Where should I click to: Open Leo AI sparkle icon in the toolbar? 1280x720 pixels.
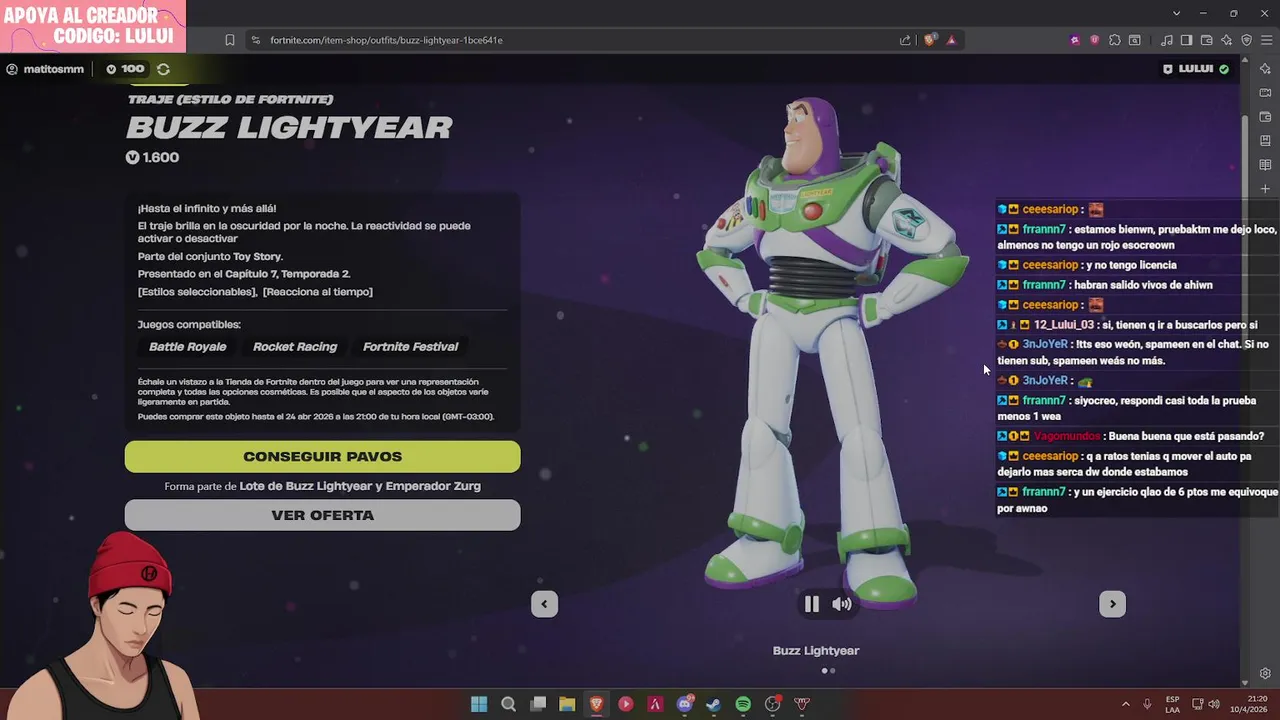(x=1227, y=40)
